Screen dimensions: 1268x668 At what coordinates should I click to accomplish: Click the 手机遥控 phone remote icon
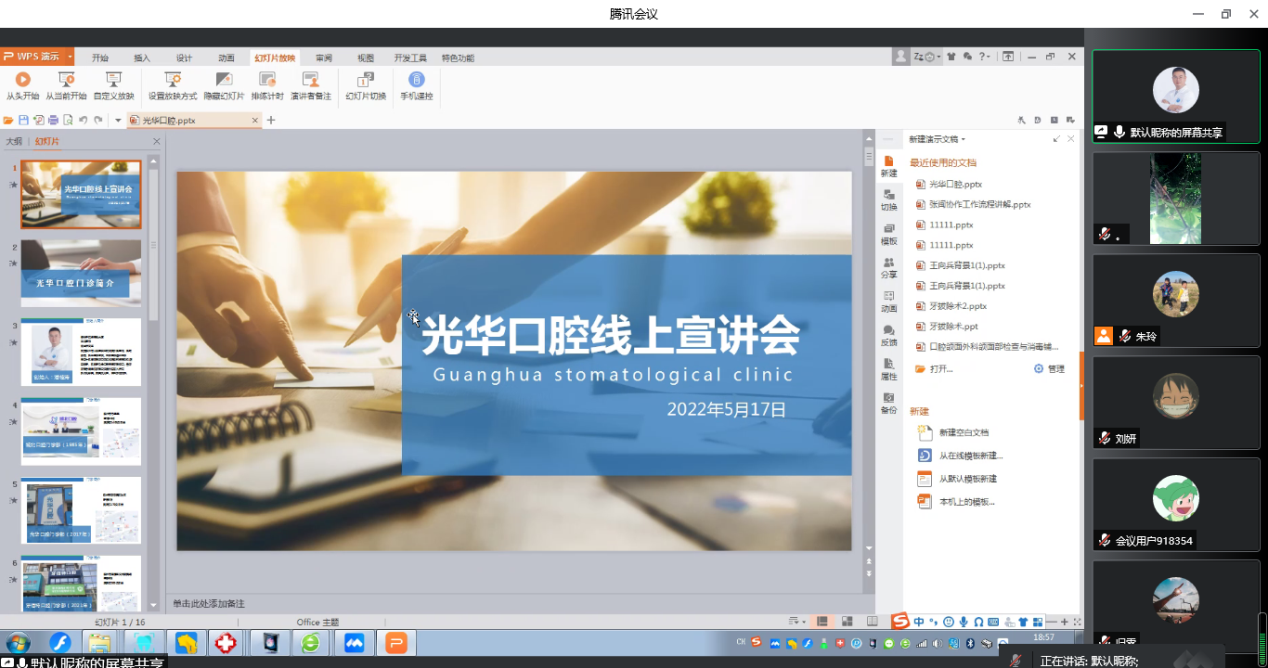pyautogui.click(x=416, y=80)
